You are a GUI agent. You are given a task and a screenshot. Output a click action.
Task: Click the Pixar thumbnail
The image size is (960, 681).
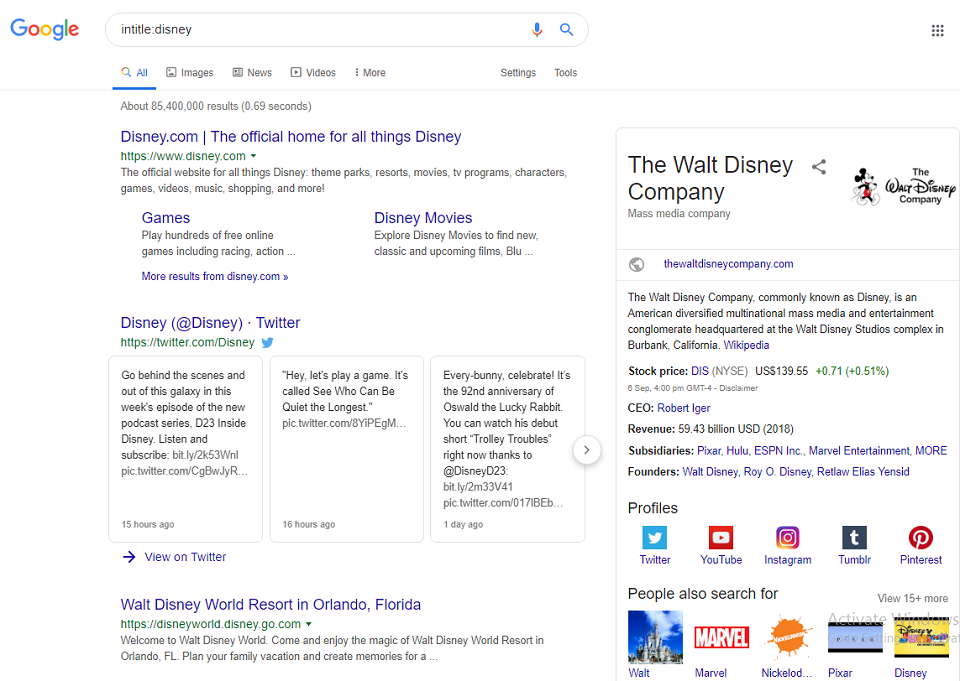855,637
